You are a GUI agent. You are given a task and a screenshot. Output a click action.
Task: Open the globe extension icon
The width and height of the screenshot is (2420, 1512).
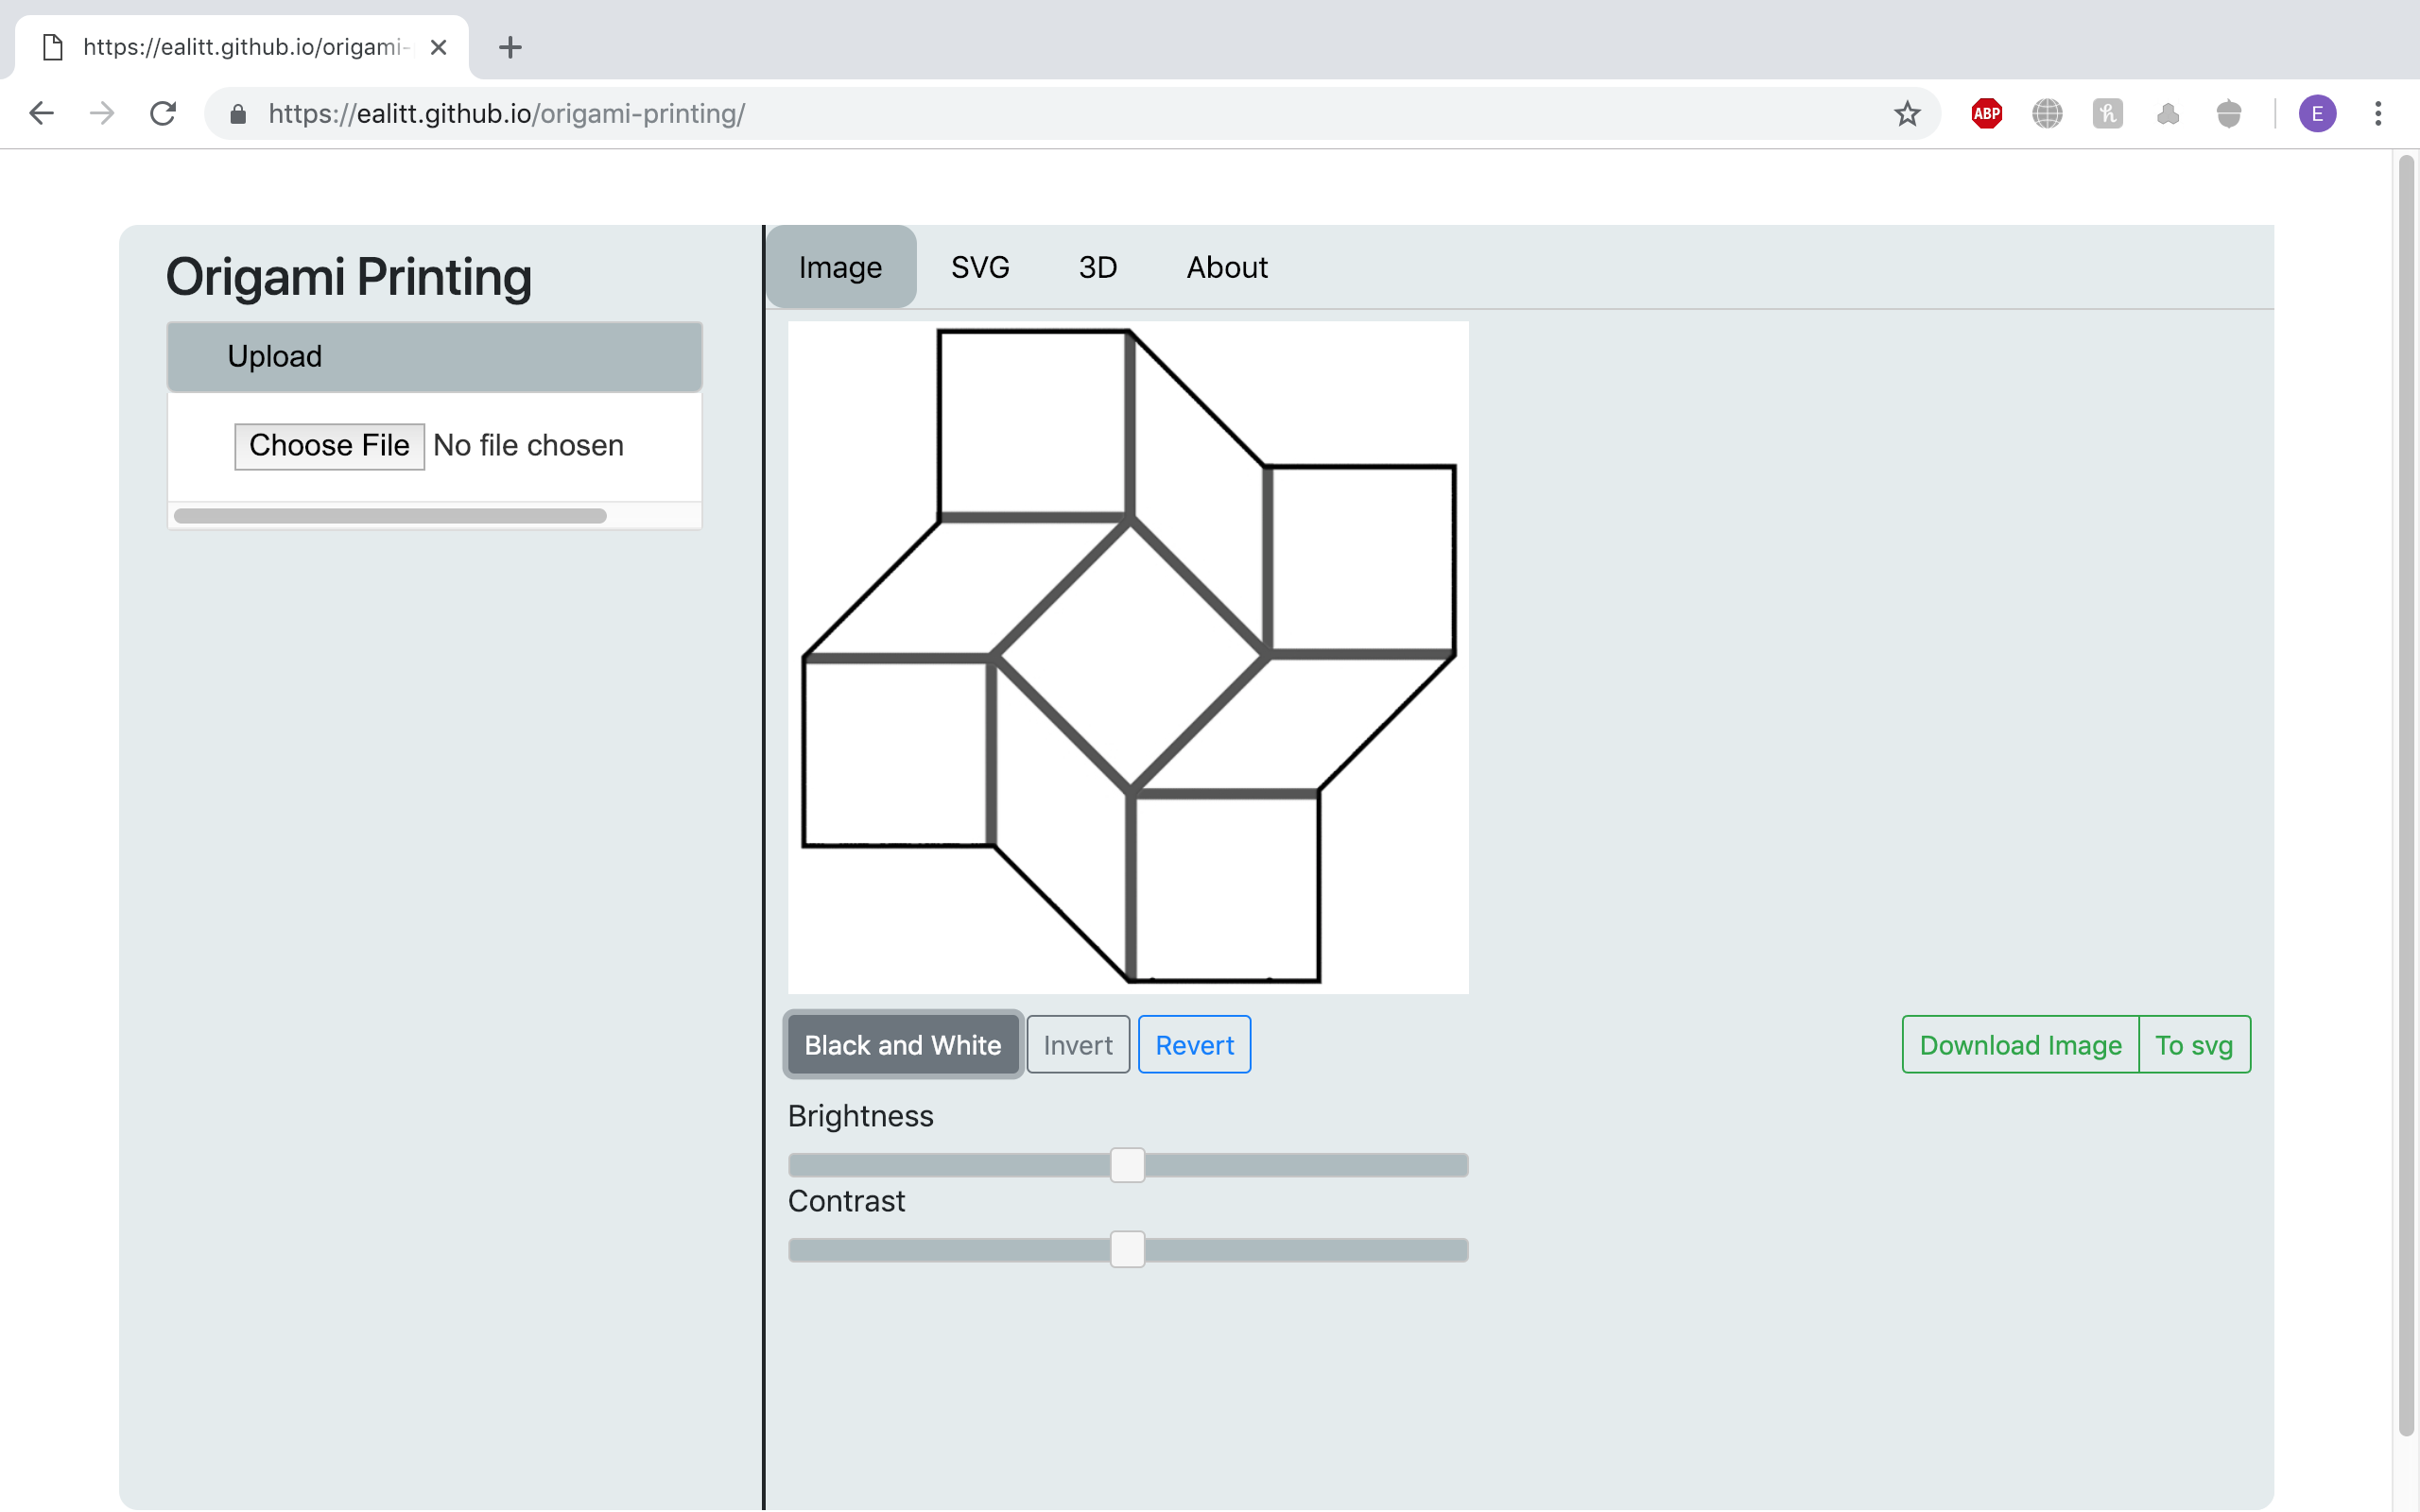2048,113
